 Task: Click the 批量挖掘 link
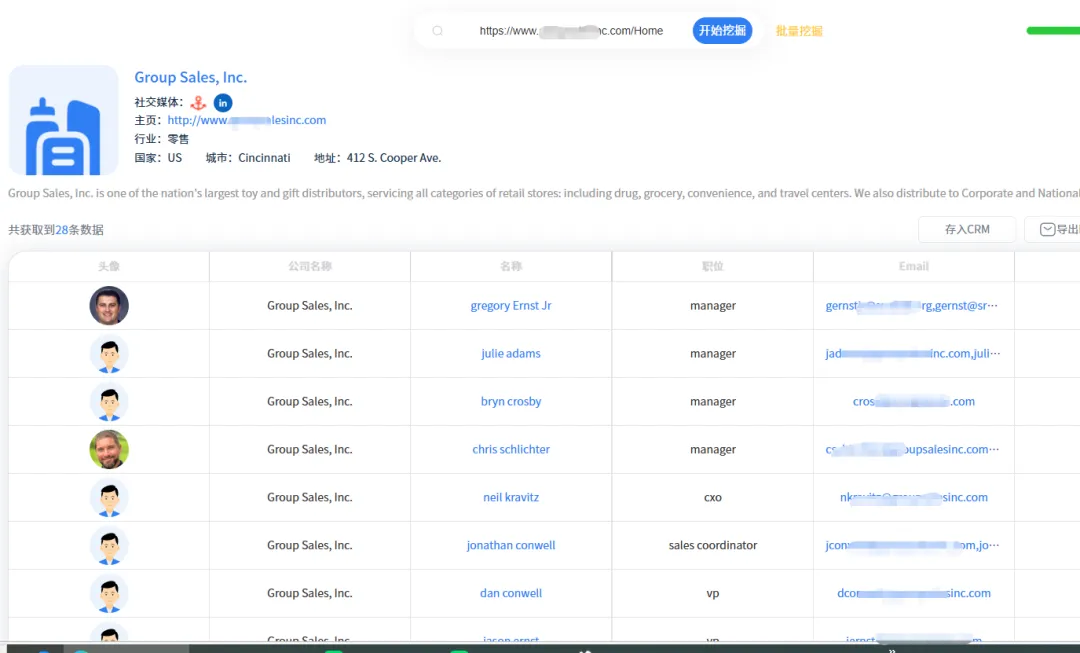[799, 31]
